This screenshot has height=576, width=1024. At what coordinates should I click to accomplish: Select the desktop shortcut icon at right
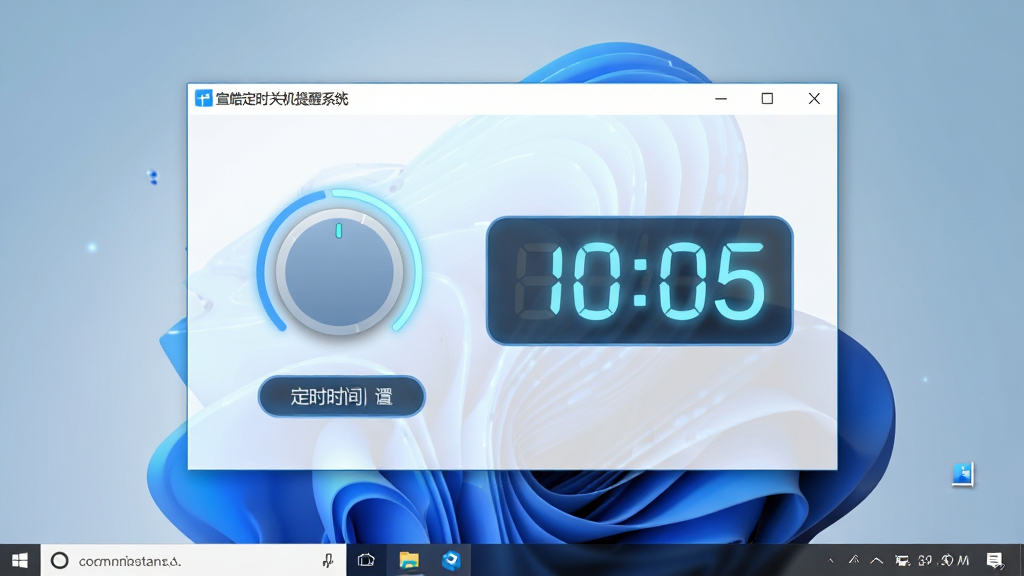click(x=963, y=474)
